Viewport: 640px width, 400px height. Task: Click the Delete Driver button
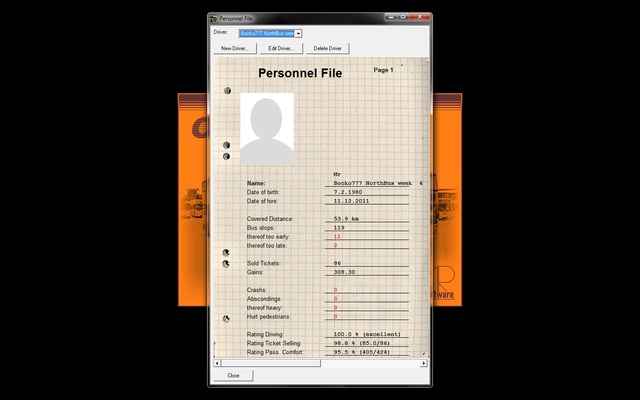(327, 48)
